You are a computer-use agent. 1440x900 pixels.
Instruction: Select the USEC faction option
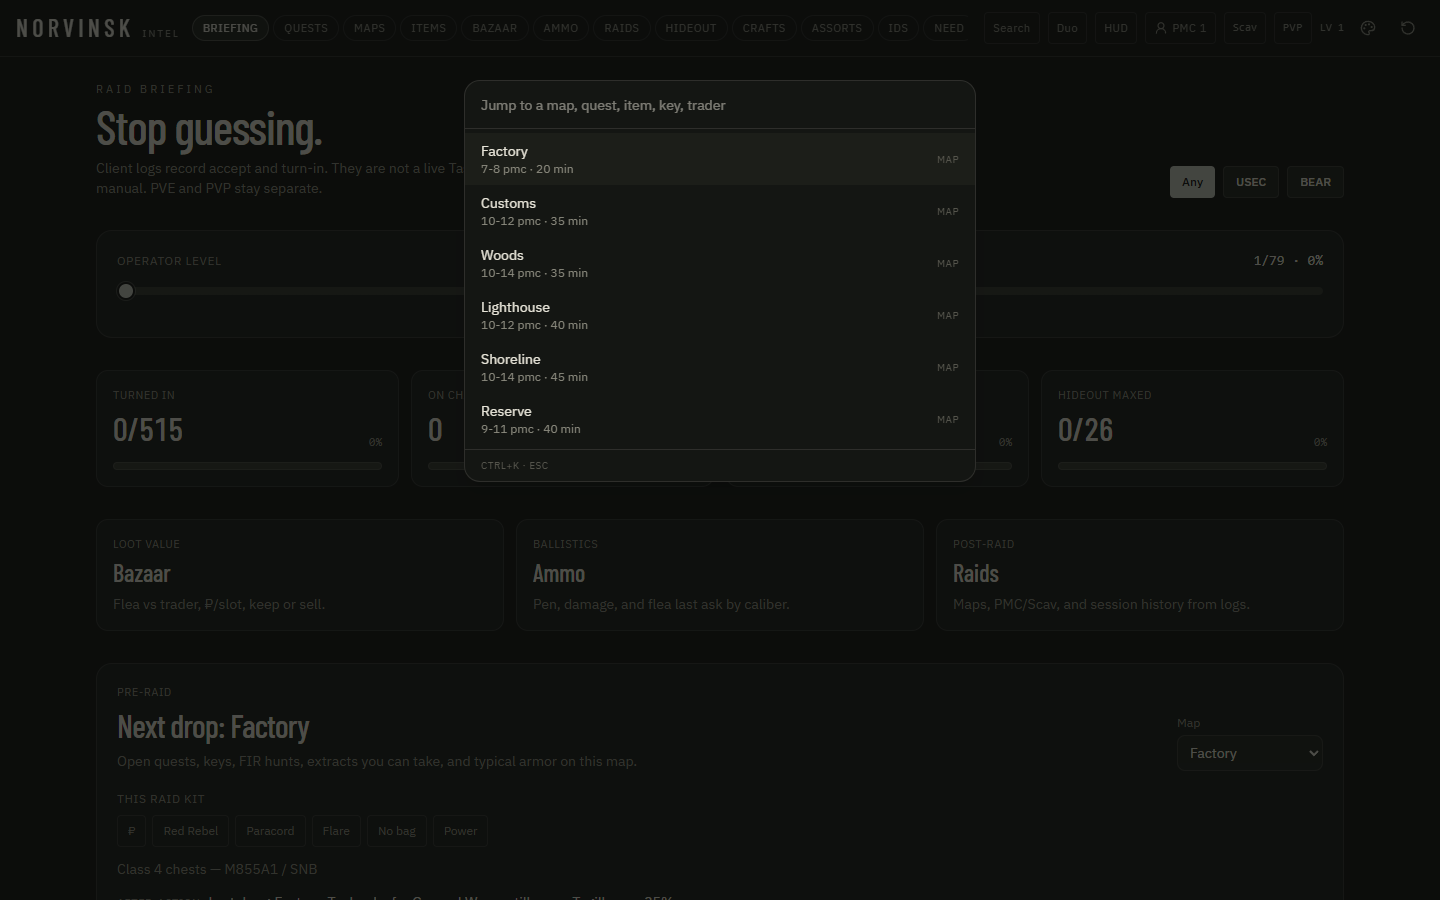point(1251,182)
